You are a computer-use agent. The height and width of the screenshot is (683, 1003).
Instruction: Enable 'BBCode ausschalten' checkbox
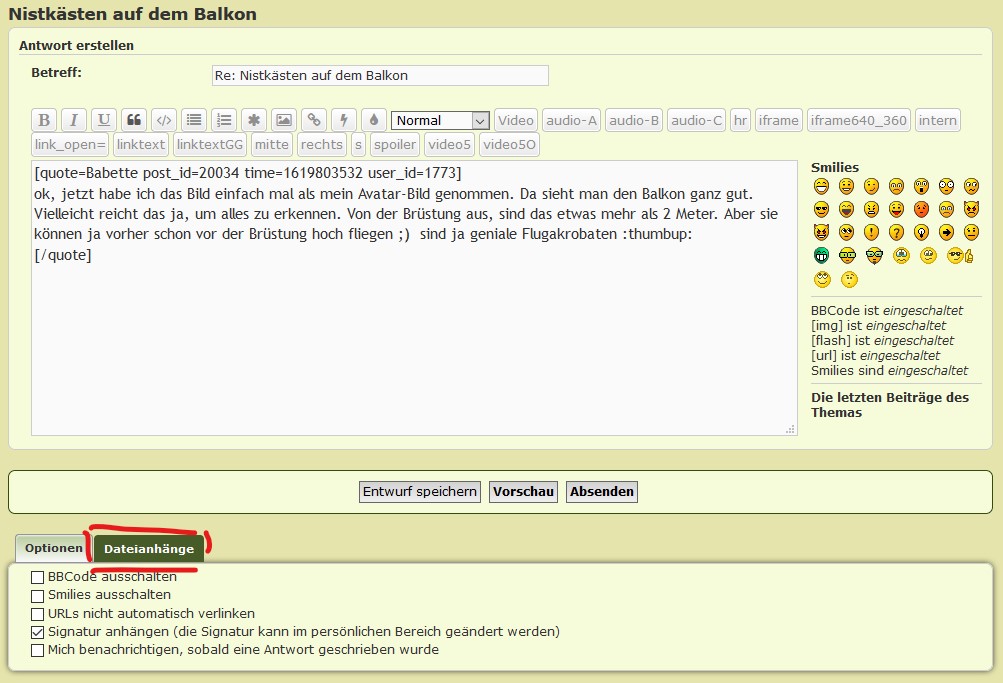tap(38, 577)
